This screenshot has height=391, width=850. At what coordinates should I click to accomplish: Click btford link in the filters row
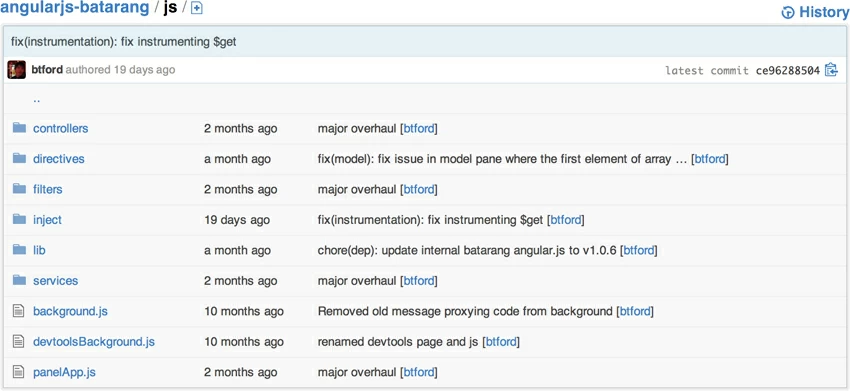pyautogui.click(x=419, y=189)
